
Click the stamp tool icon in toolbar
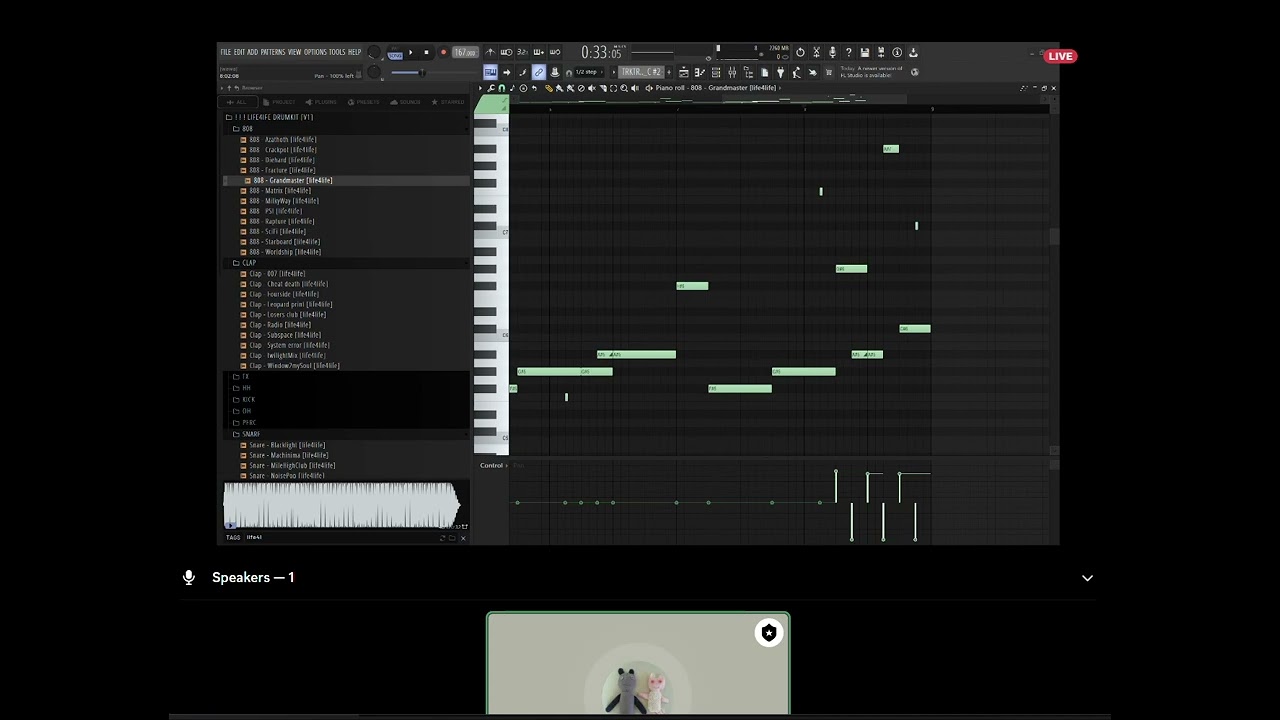tap(555, 72)
